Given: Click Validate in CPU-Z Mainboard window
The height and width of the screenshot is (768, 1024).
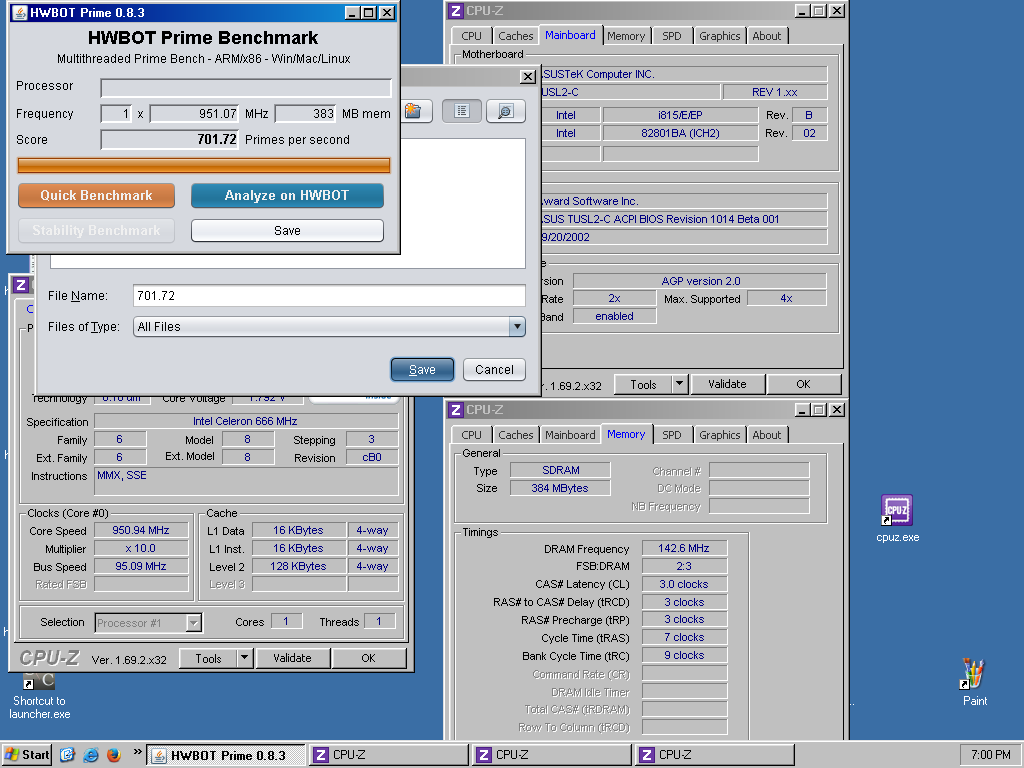Looking at the screenshot, I should tap(727, 384).
